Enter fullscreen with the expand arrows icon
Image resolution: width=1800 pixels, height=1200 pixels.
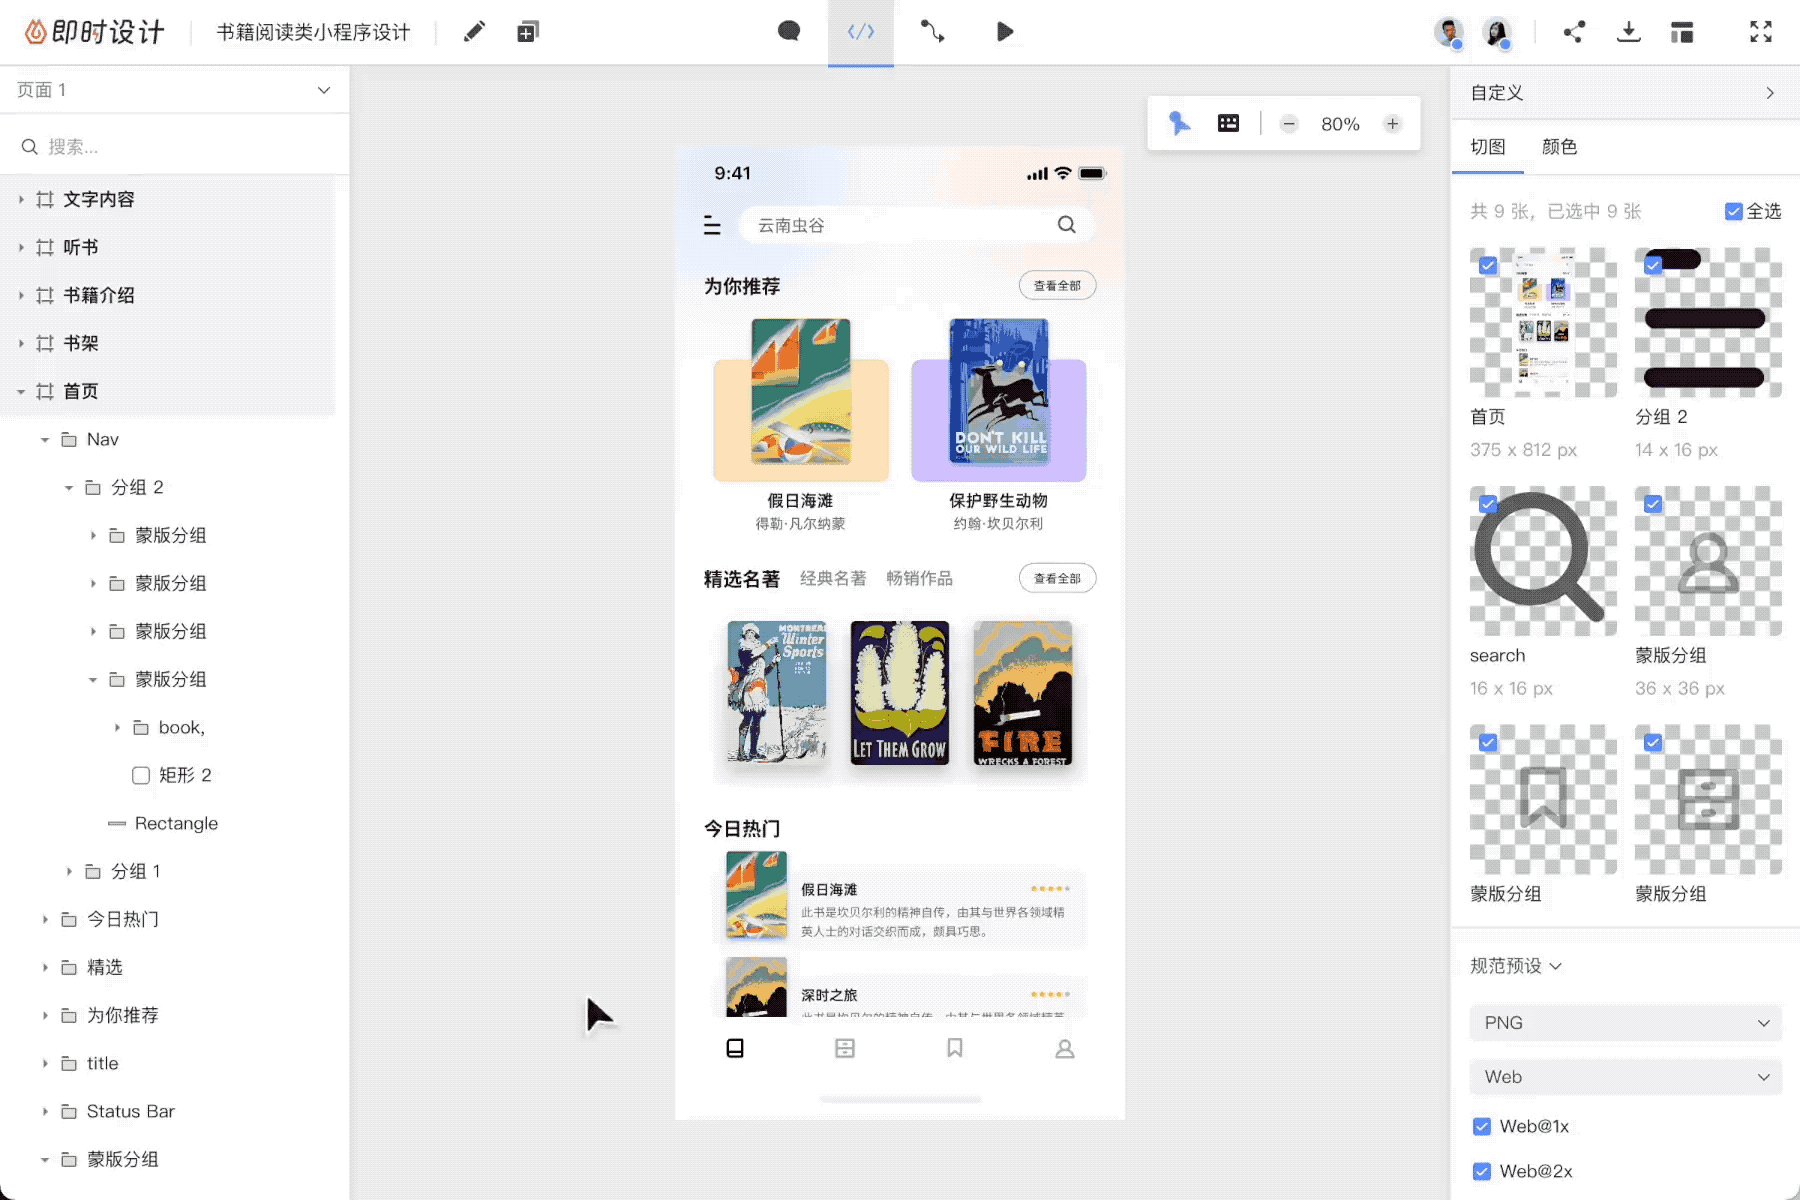click(x=1761, y=32)
